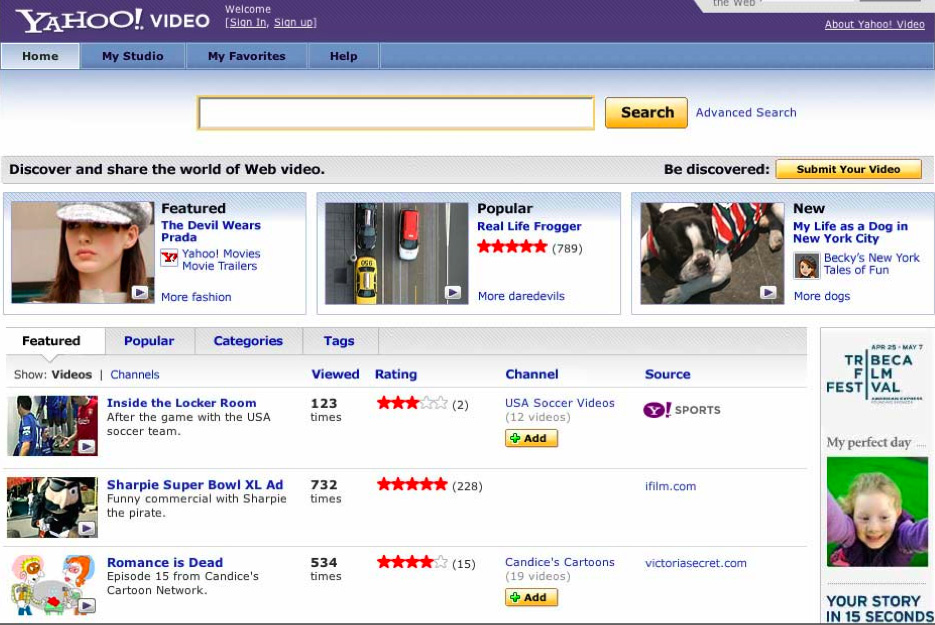Open the About Yahoo! Video link
Viewport: 935px width, 625px height.
click(874, 24)
